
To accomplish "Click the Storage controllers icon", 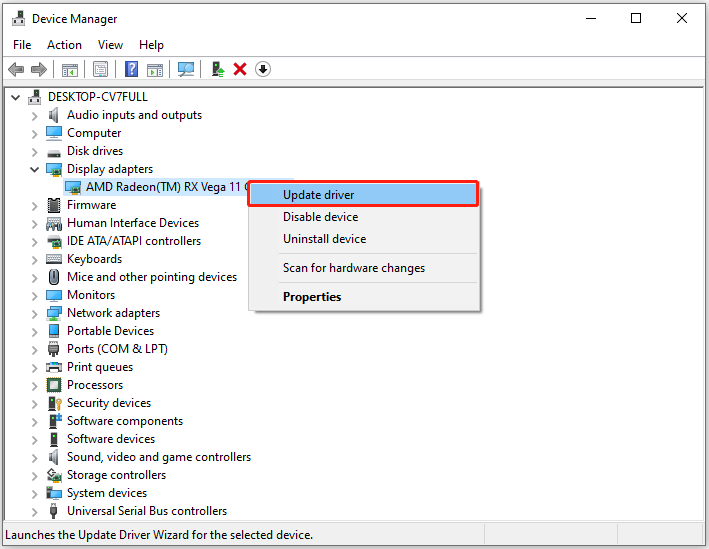I will pos(54,475).
